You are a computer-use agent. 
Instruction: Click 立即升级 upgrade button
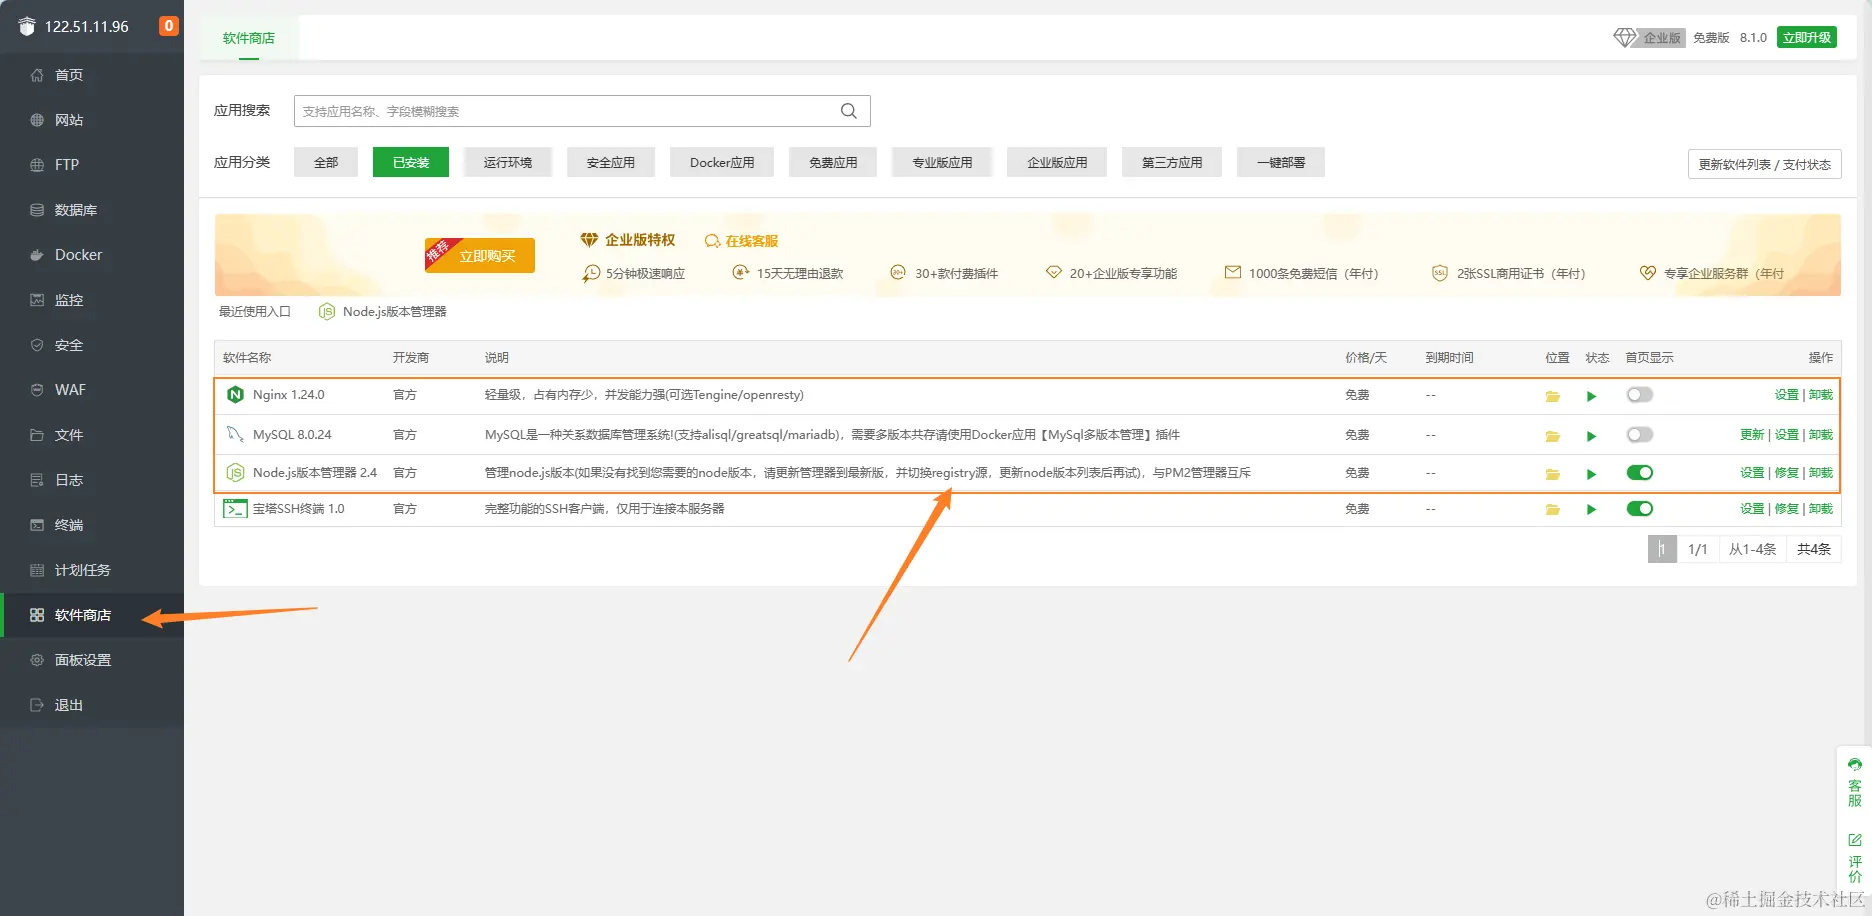tap(1807, 38)
